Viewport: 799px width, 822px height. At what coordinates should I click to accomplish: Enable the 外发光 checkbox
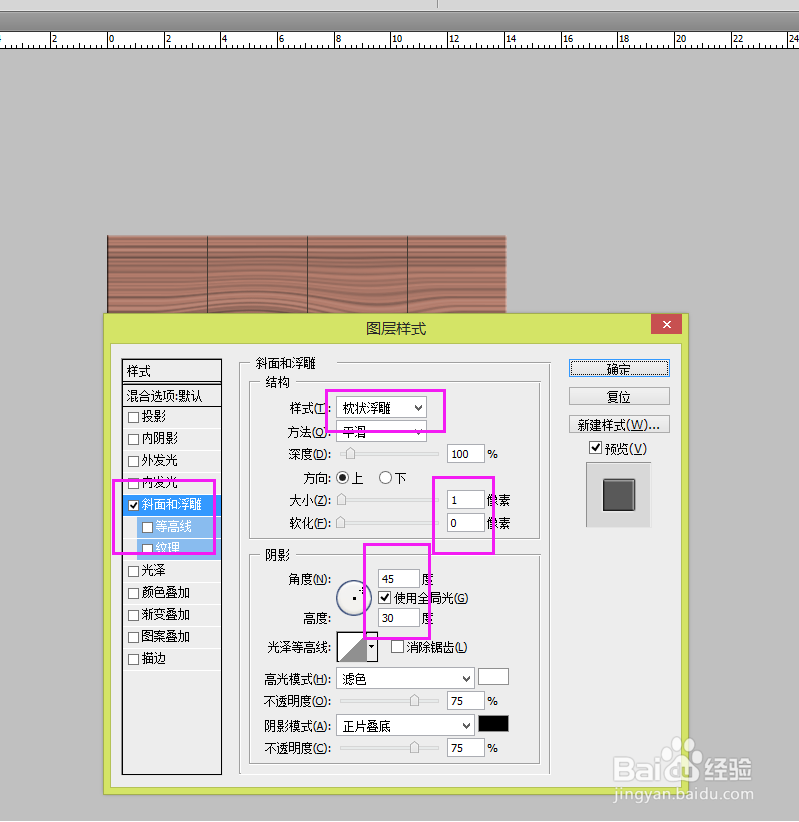pos(134,461)
